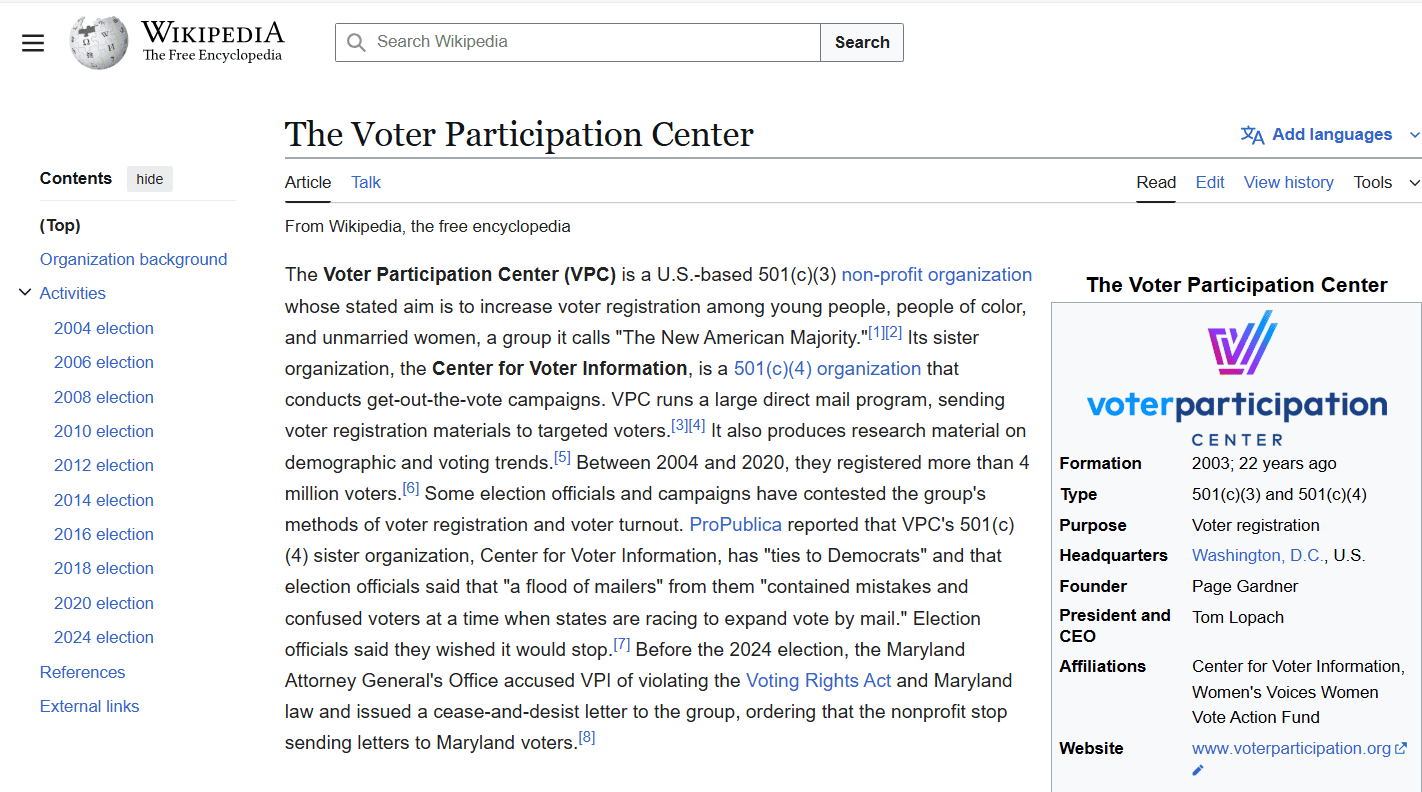Viewport: 1422px width, 792px height.
Task: Open the View history tab
Action: (1288, 182)
